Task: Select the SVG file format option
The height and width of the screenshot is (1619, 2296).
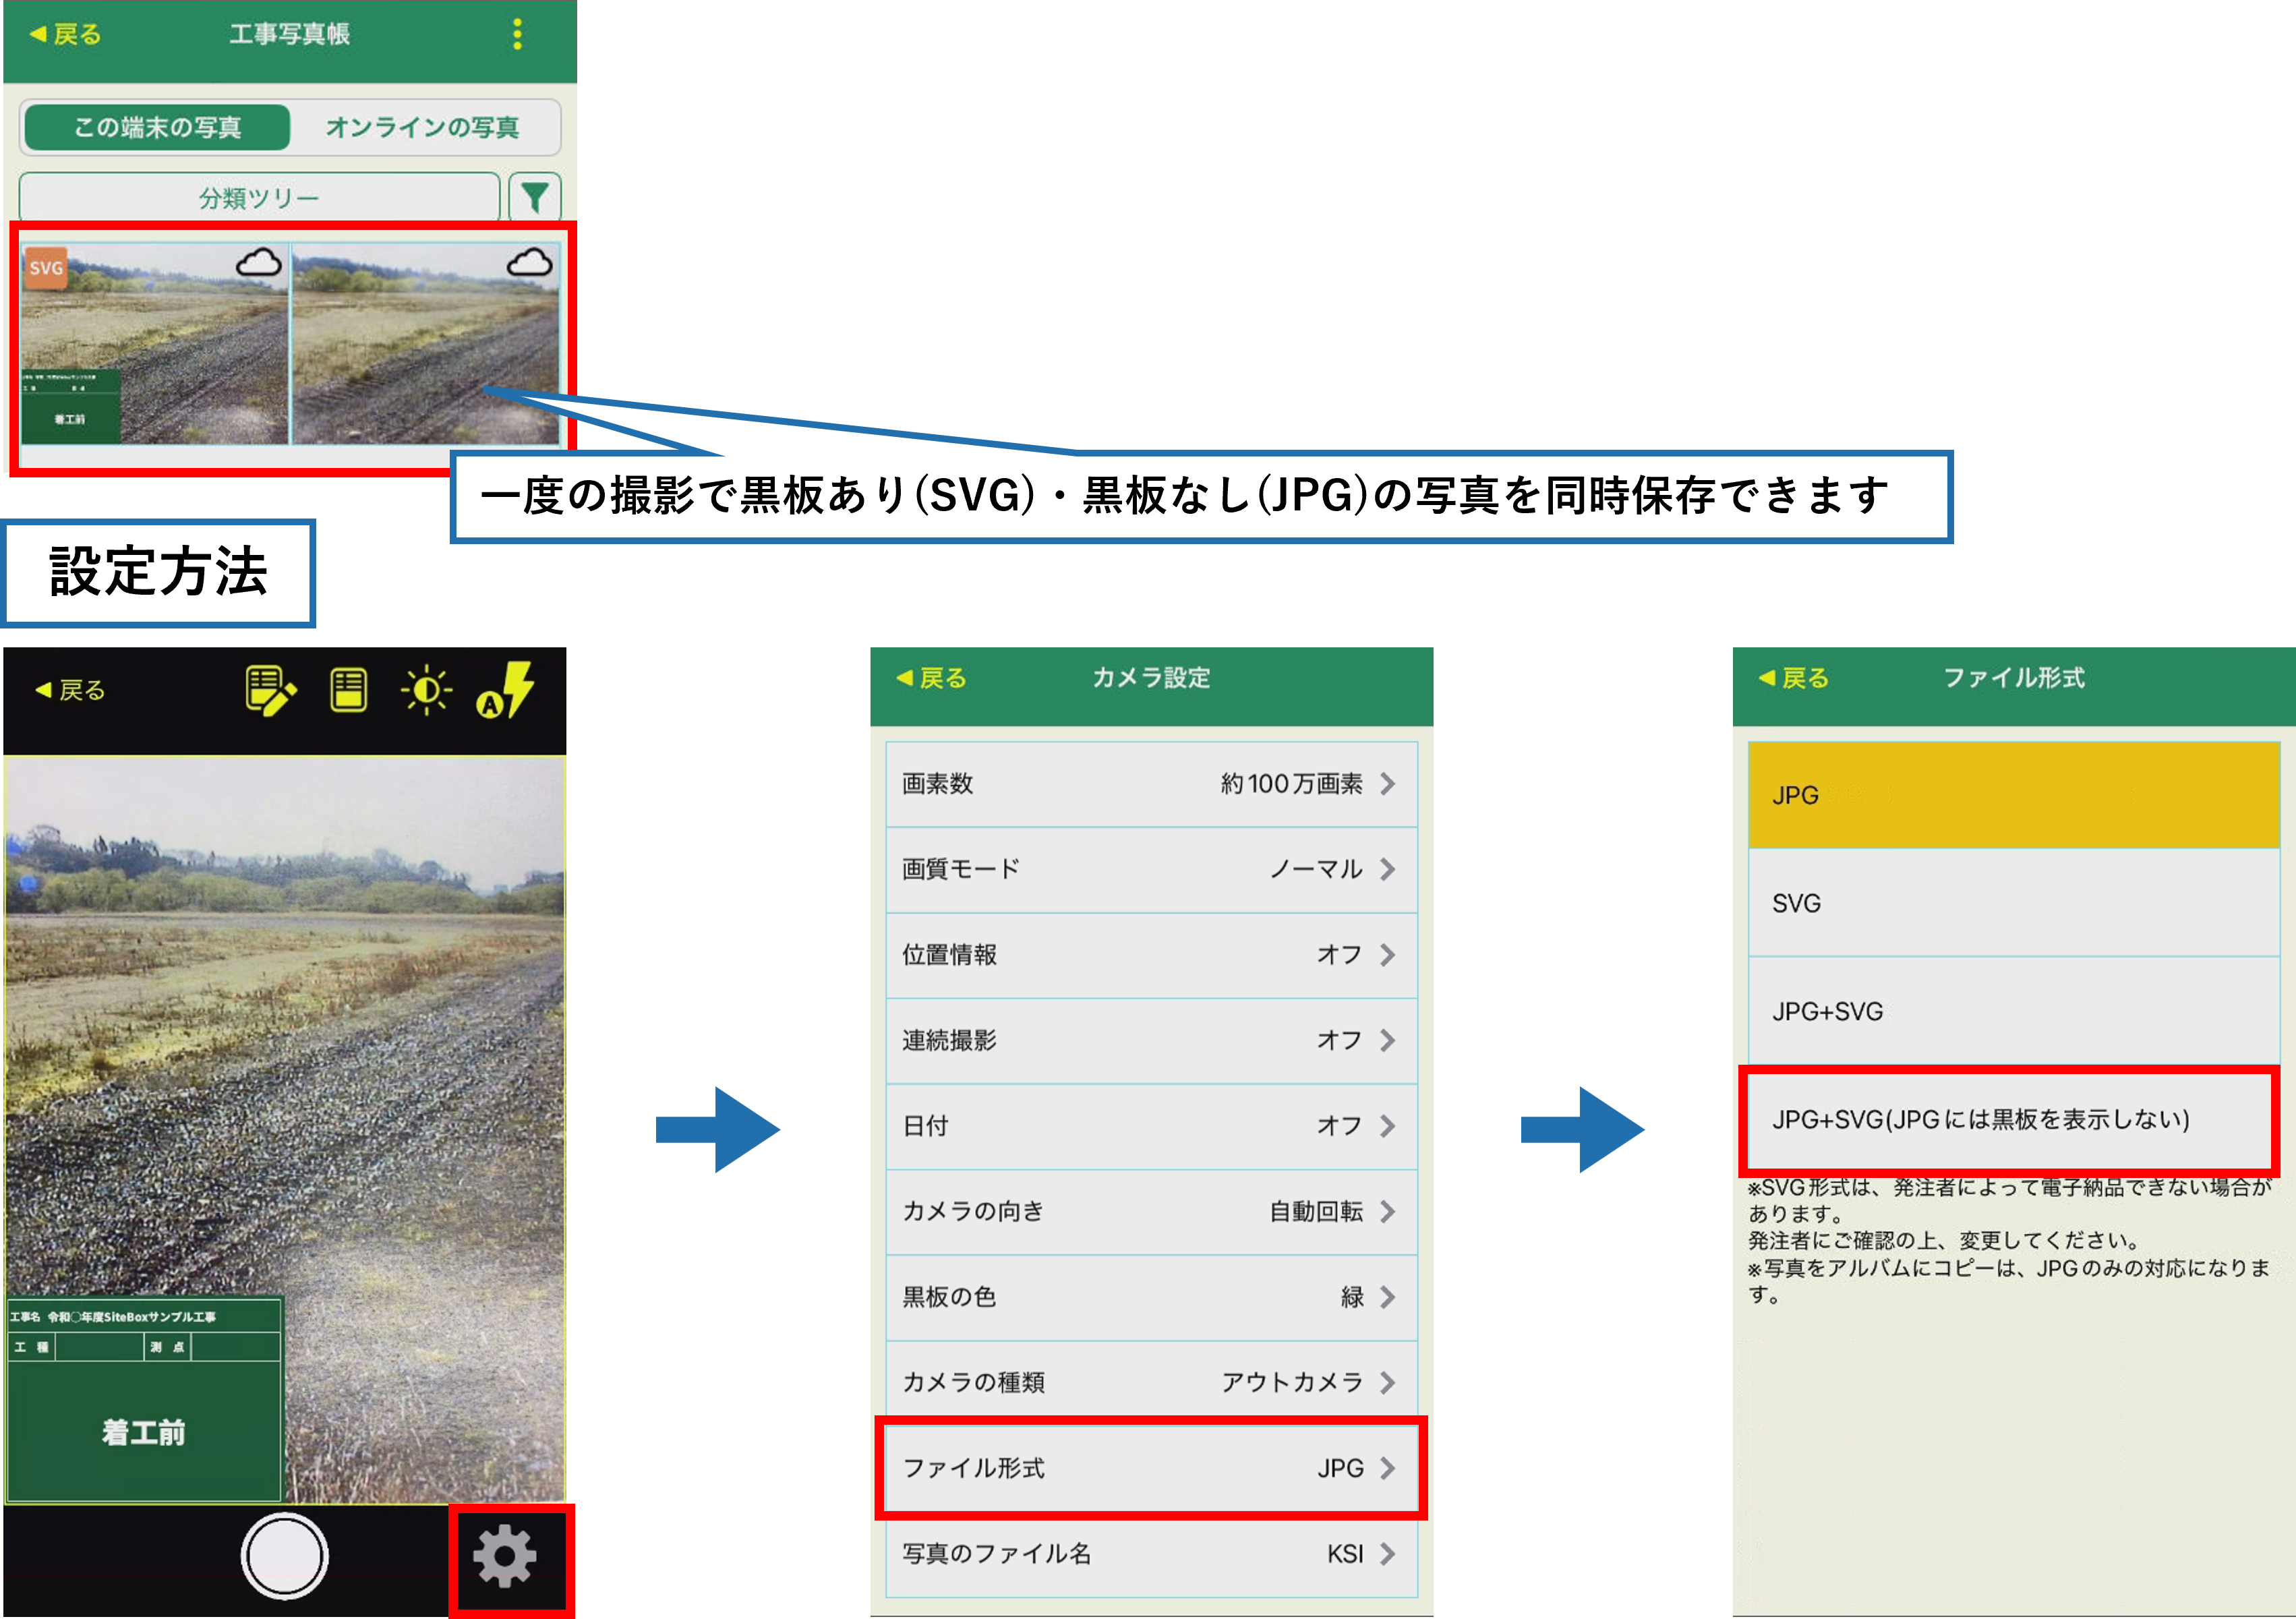Action: click(x=2013, y=903)
